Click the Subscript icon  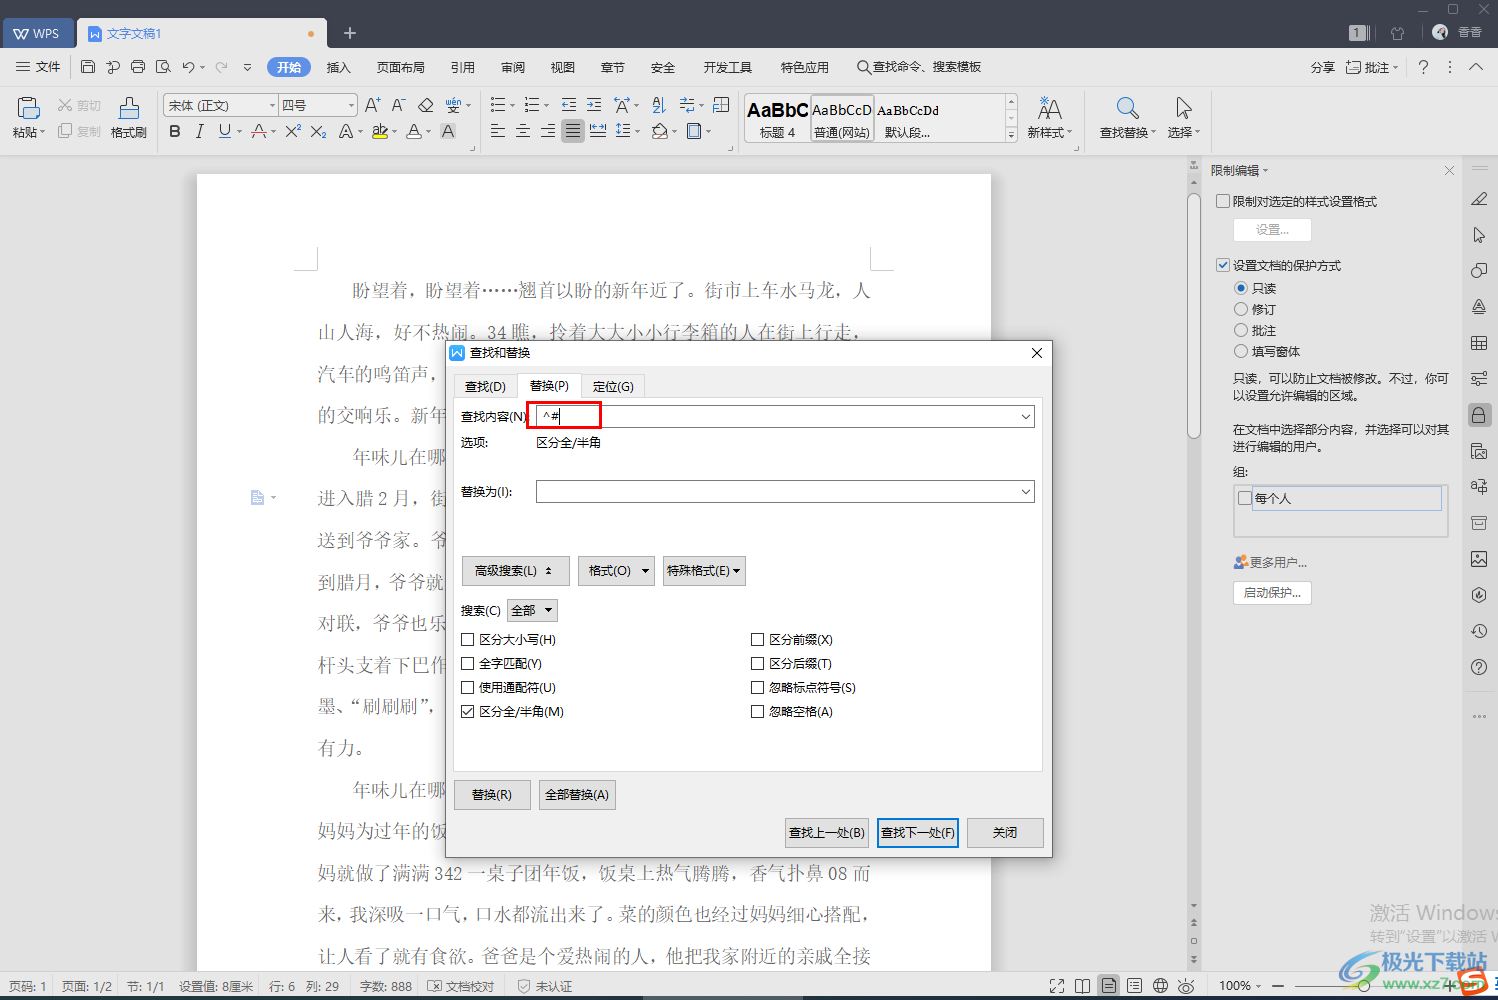pos(318,131)
